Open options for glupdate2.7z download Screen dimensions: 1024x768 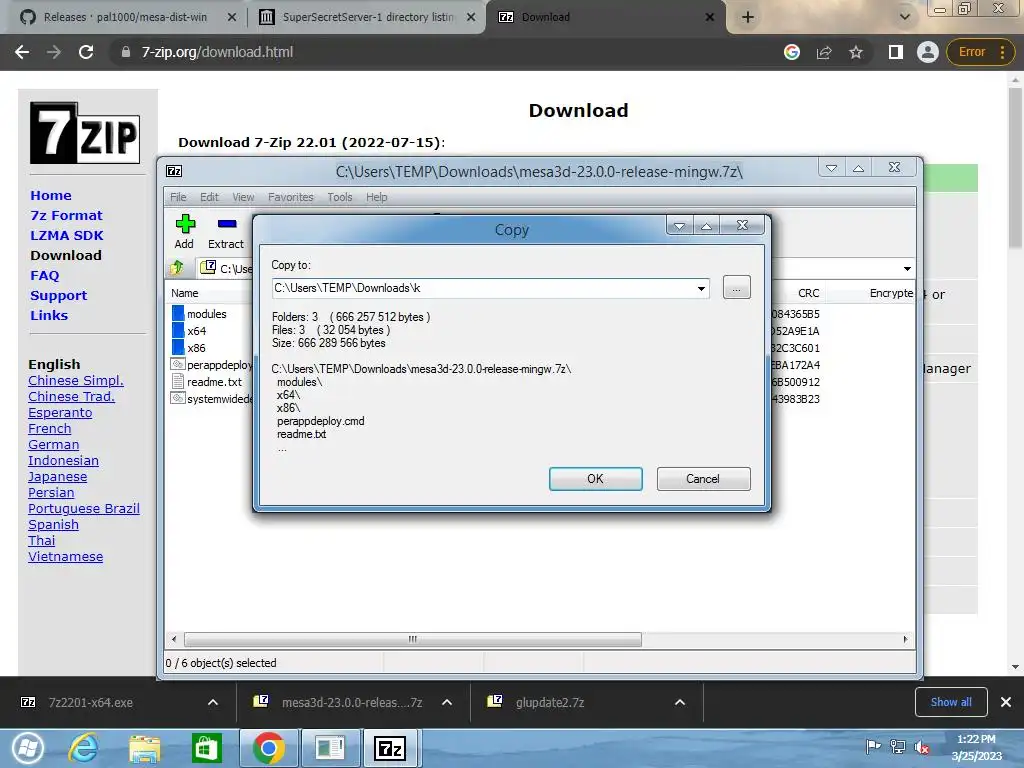tap(680, 702)
